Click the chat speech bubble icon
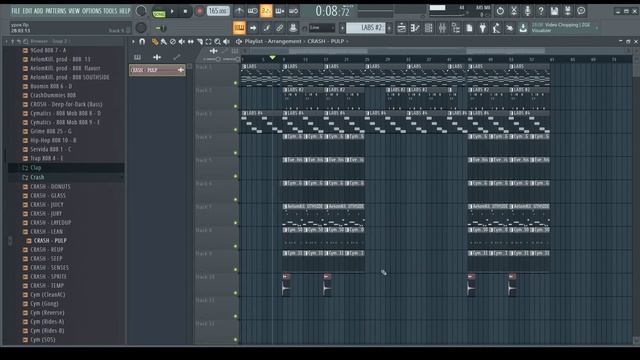The width and height of the screenshot is (640, 360). tap(581, 11)
